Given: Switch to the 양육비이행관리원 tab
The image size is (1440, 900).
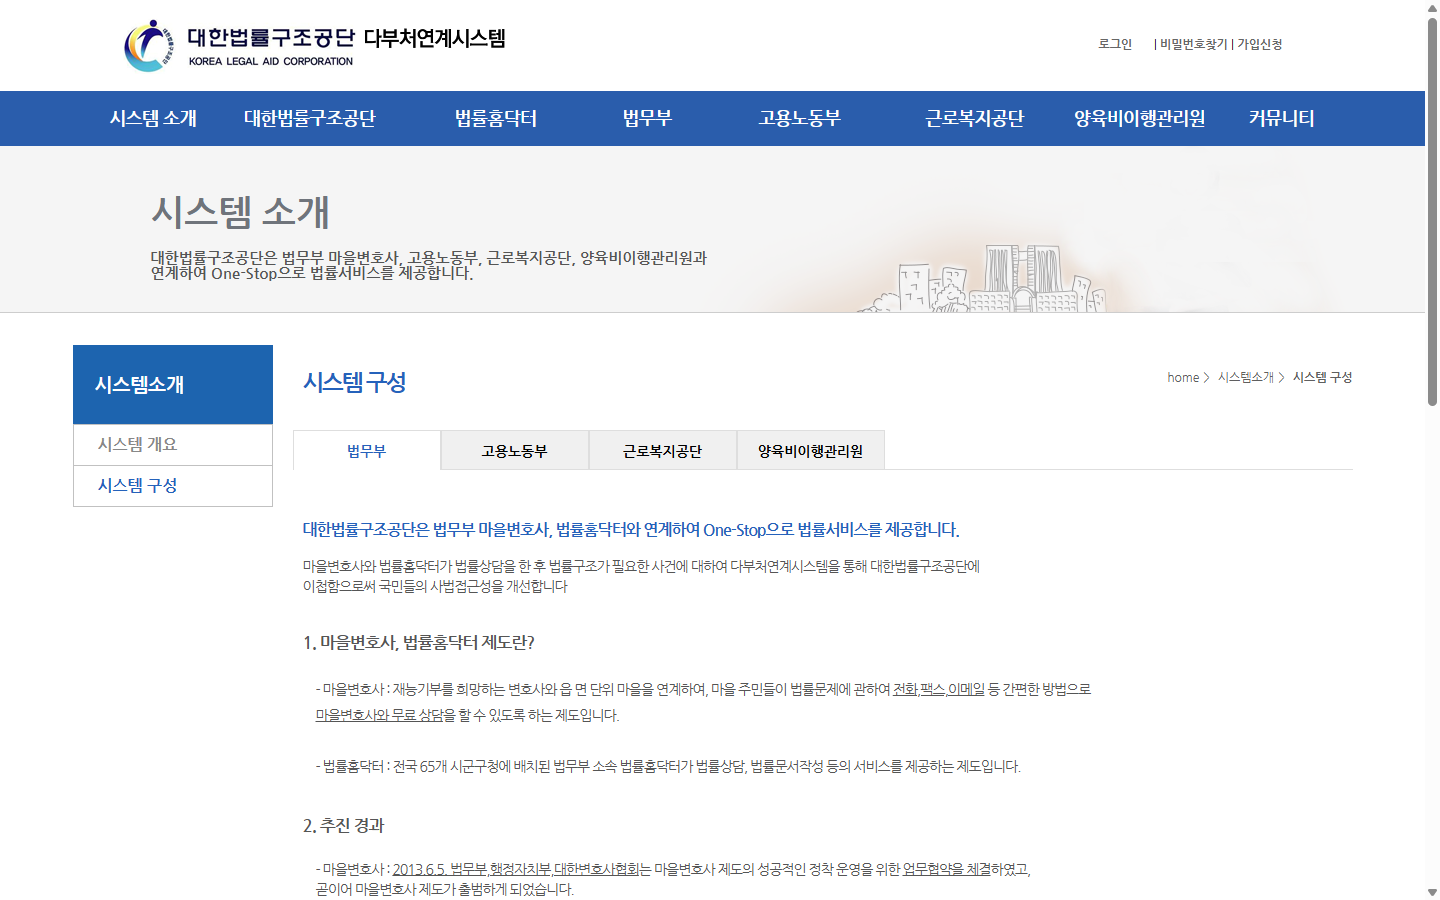Looking at the screenshot, I should point(811,450).
